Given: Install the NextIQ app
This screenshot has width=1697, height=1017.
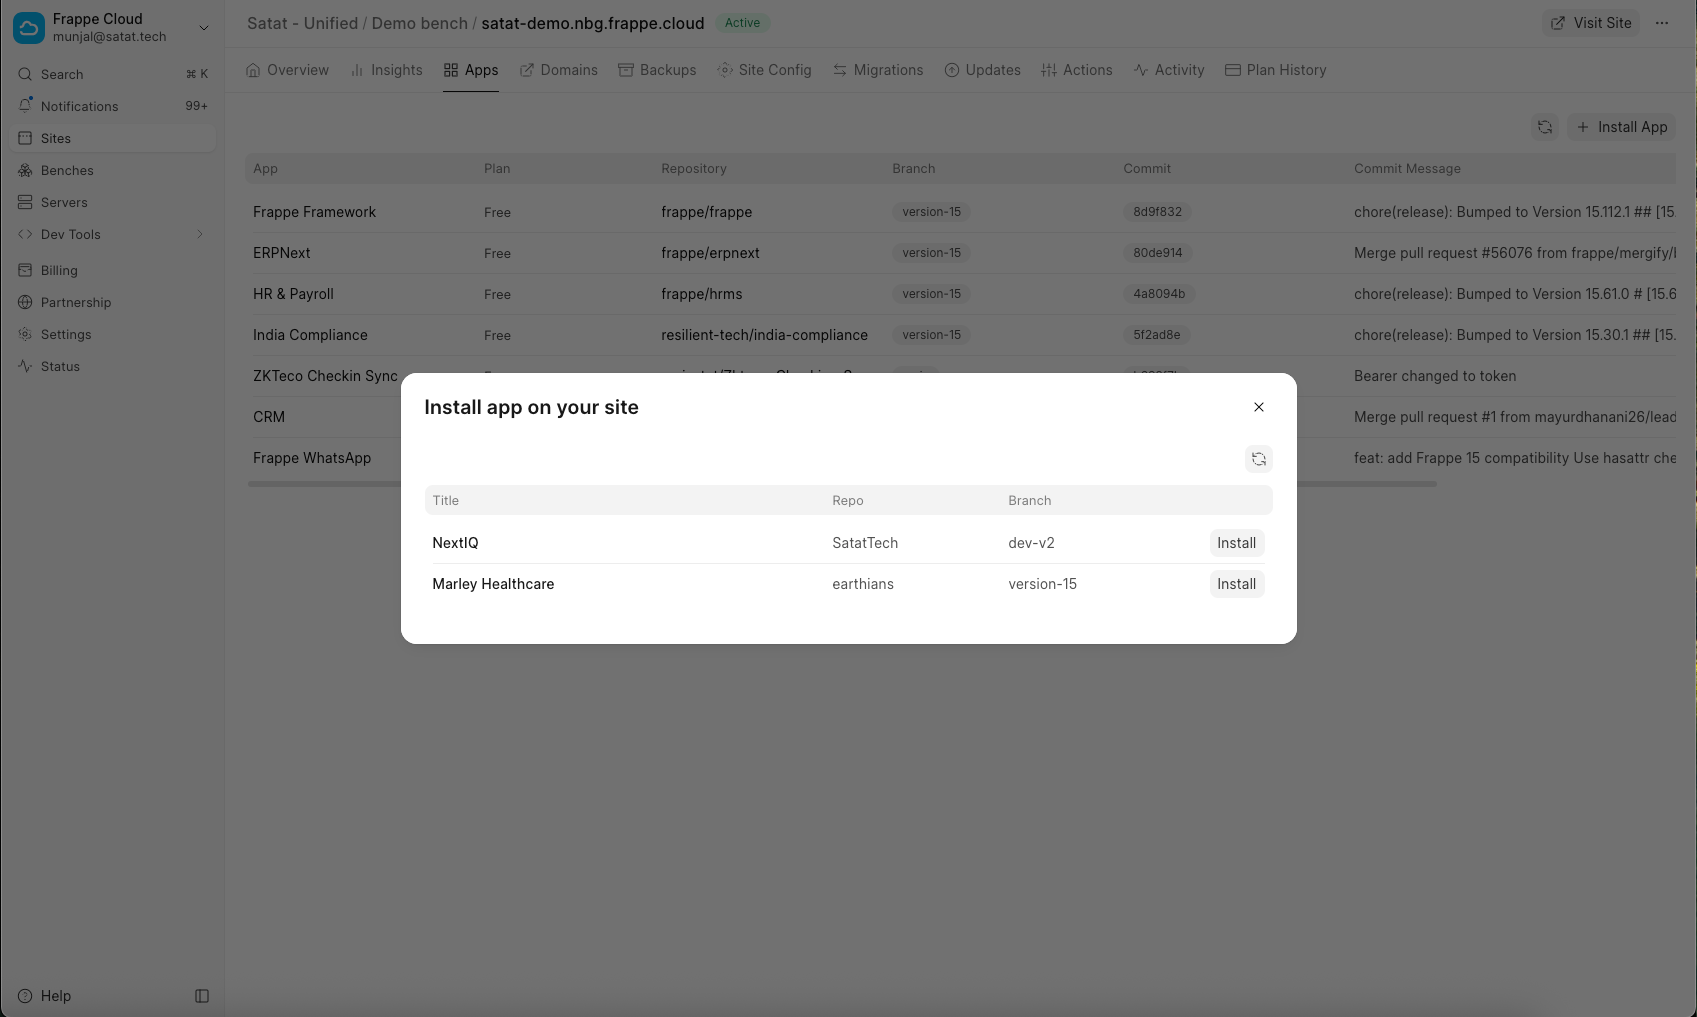Looking at the screenshot, I should coord(1237,543).
